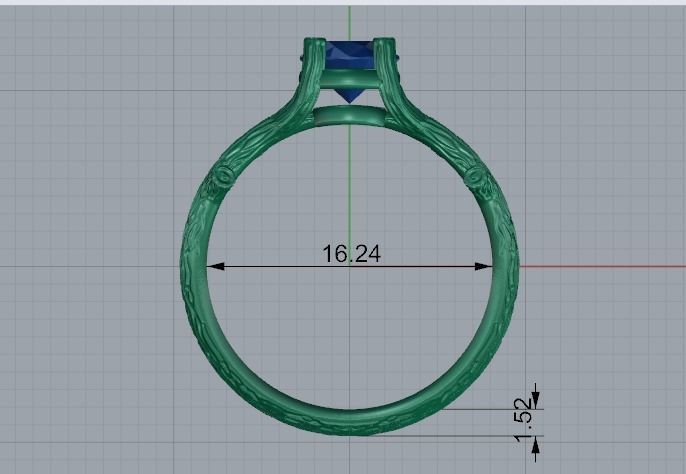Image resolution: width=686 pixels, height=474 pixels.
Task: Select the left arrowhead of 16.24 dimension
Action: (x=215, y=266)
